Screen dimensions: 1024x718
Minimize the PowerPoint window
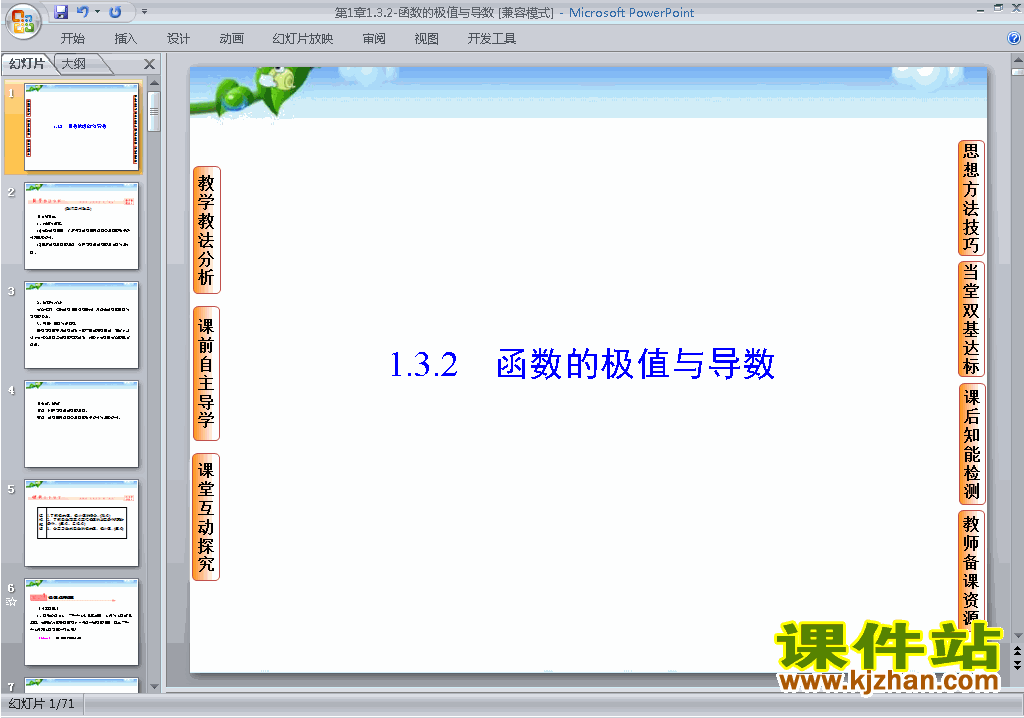click(x=980, y=10)
